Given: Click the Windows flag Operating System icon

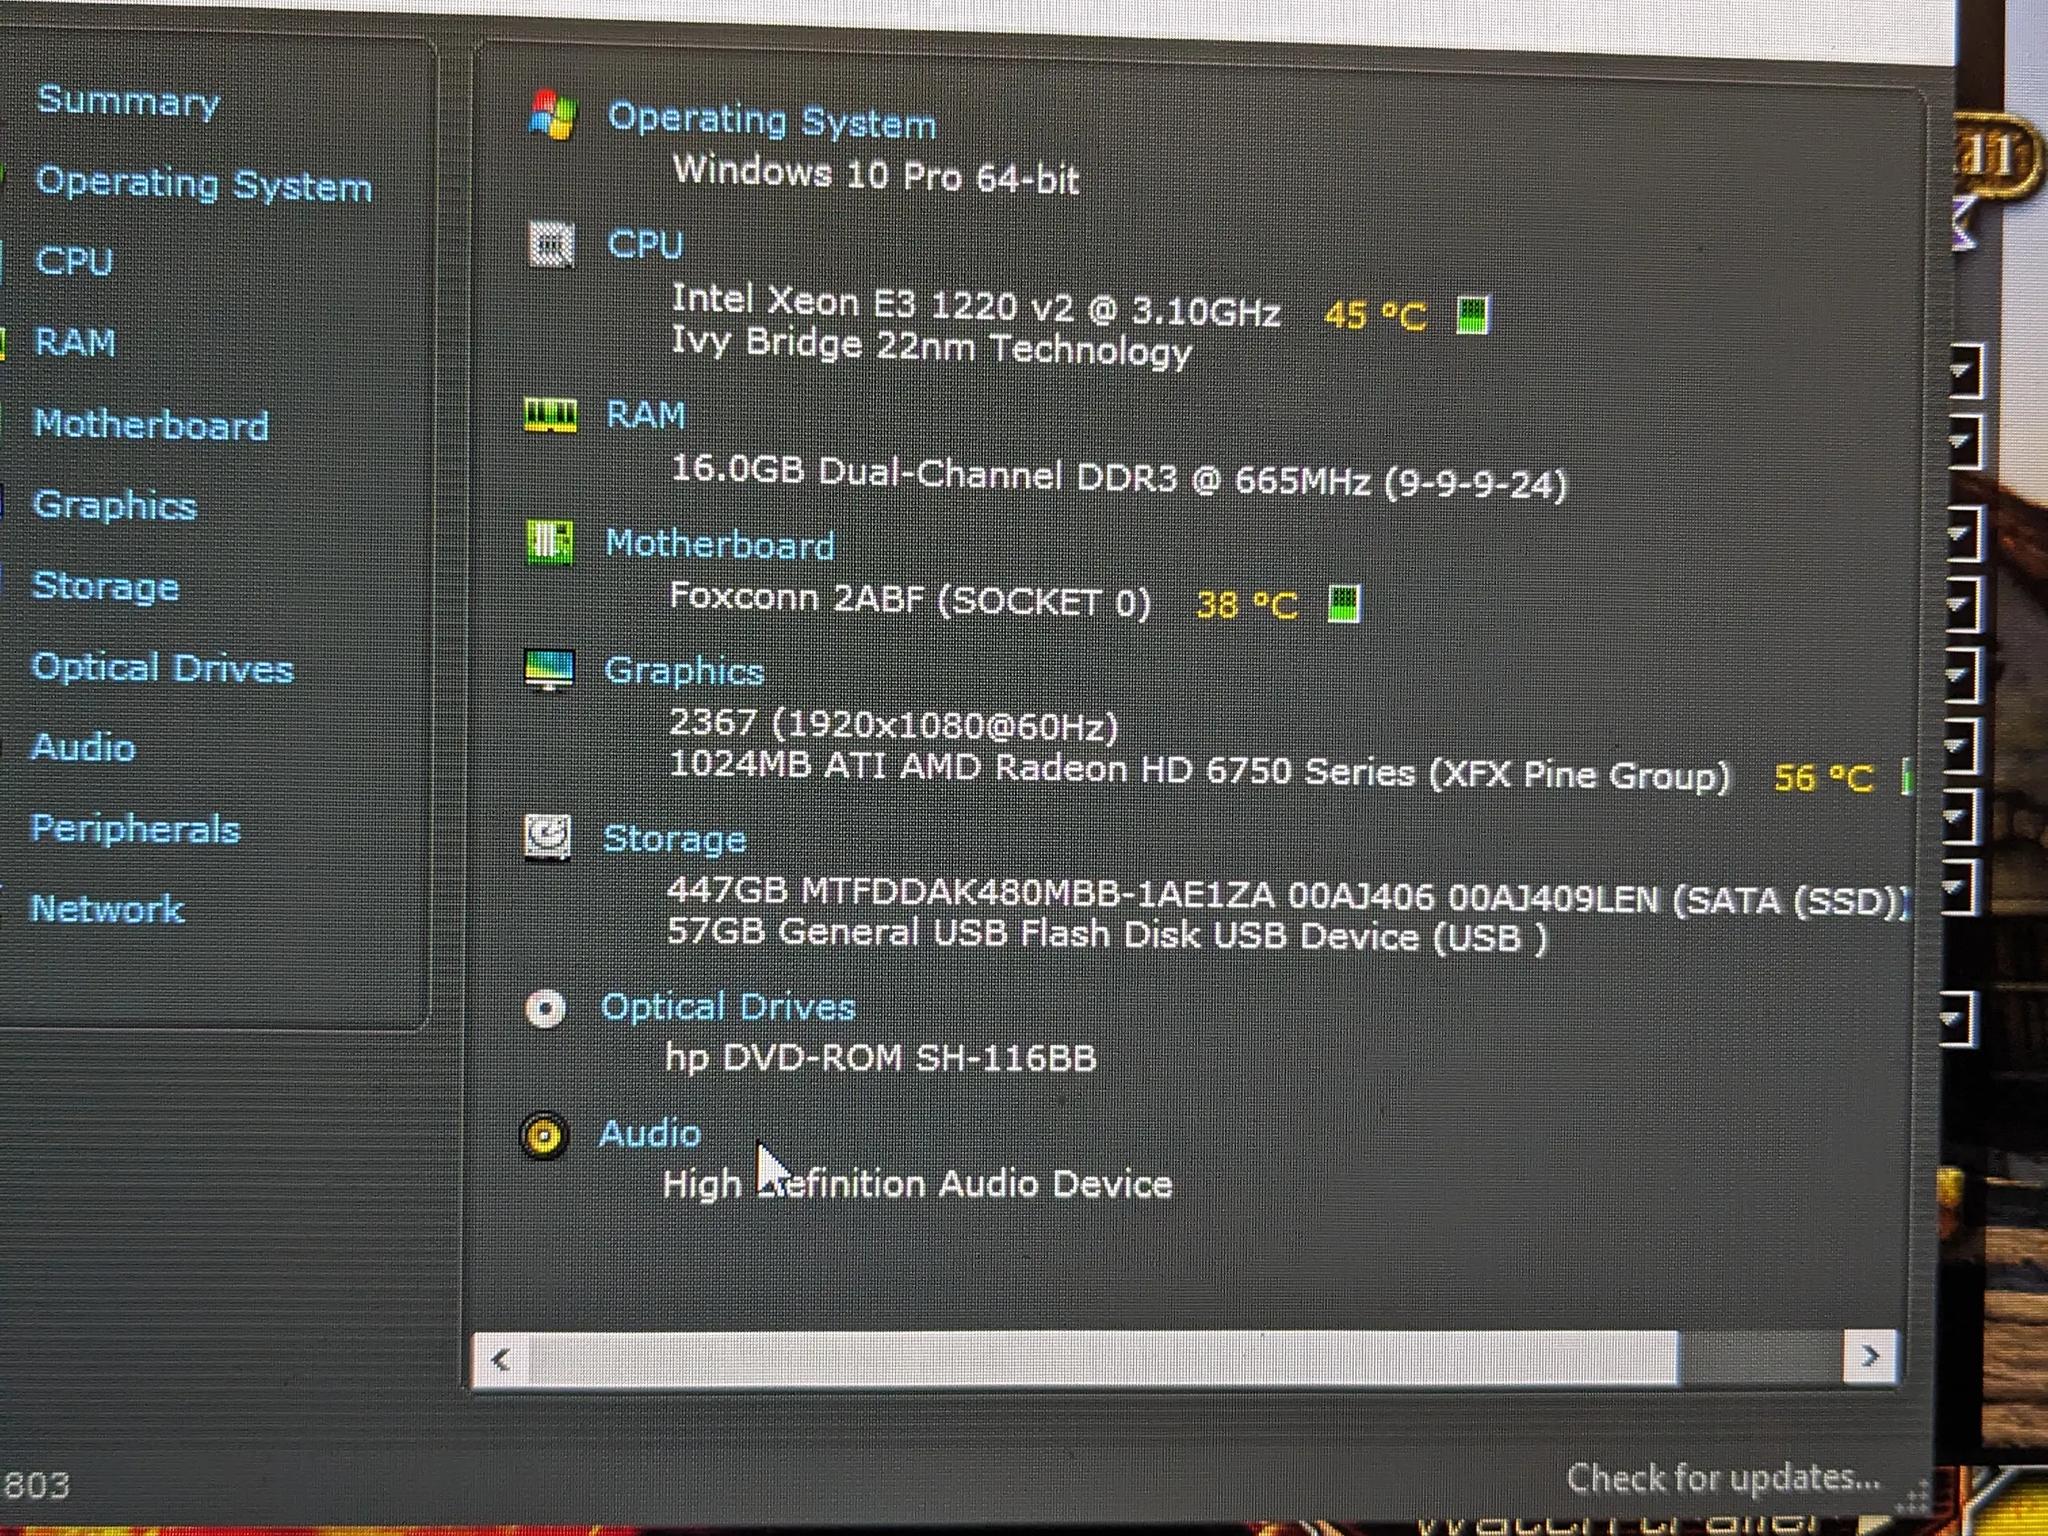Looking at the screenshot, I should point(552,115).
